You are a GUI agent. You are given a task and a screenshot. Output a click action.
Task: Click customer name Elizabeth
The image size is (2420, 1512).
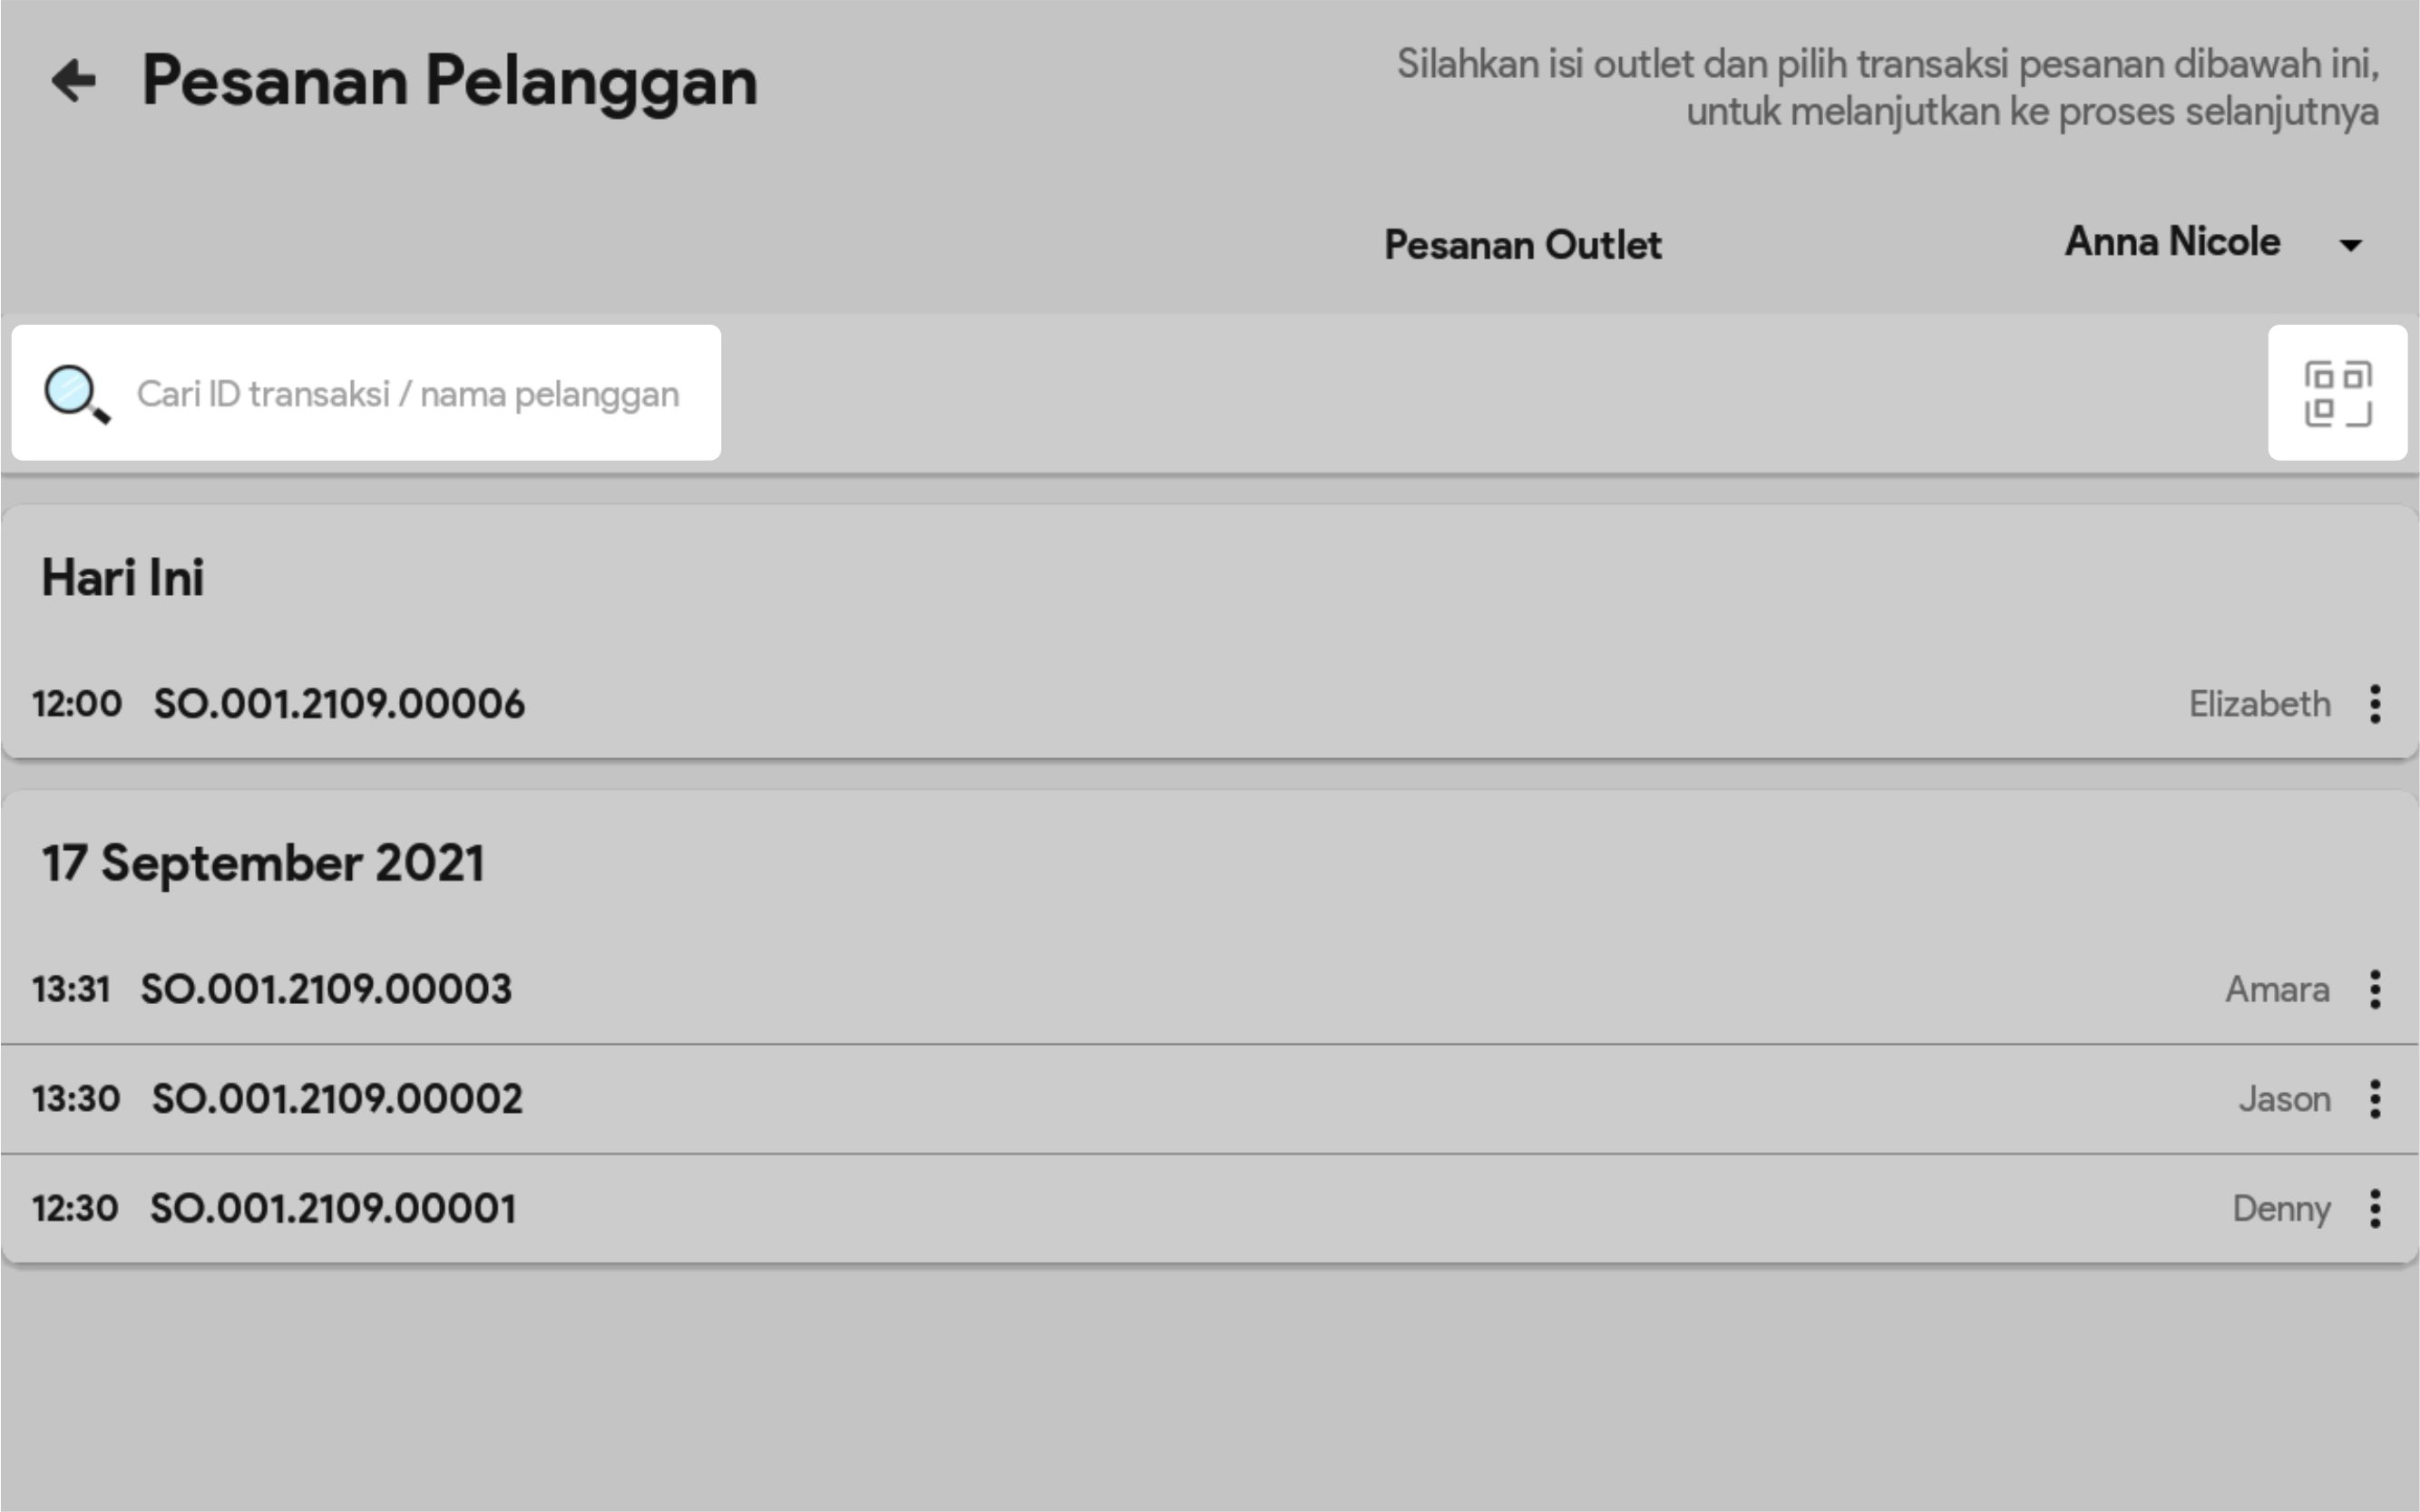tap(2259, 704)
